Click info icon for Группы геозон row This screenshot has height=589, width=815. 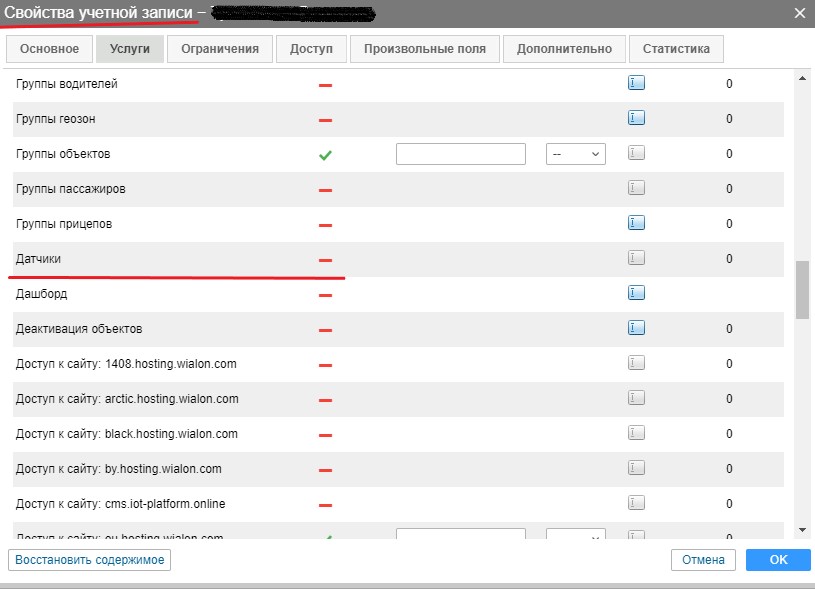(x=636, y=119)
